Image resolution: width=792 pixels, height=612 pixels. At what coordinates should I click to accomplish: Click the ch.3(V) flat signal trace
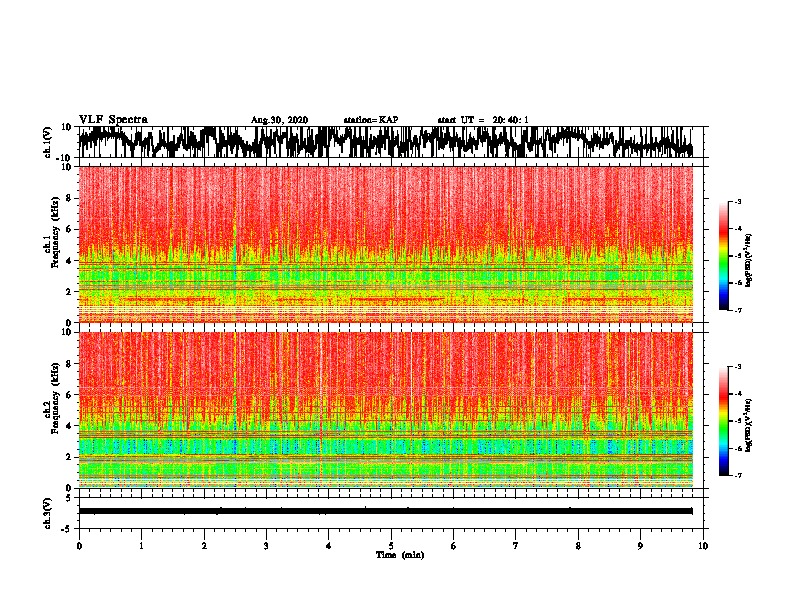tap(386, 511)
